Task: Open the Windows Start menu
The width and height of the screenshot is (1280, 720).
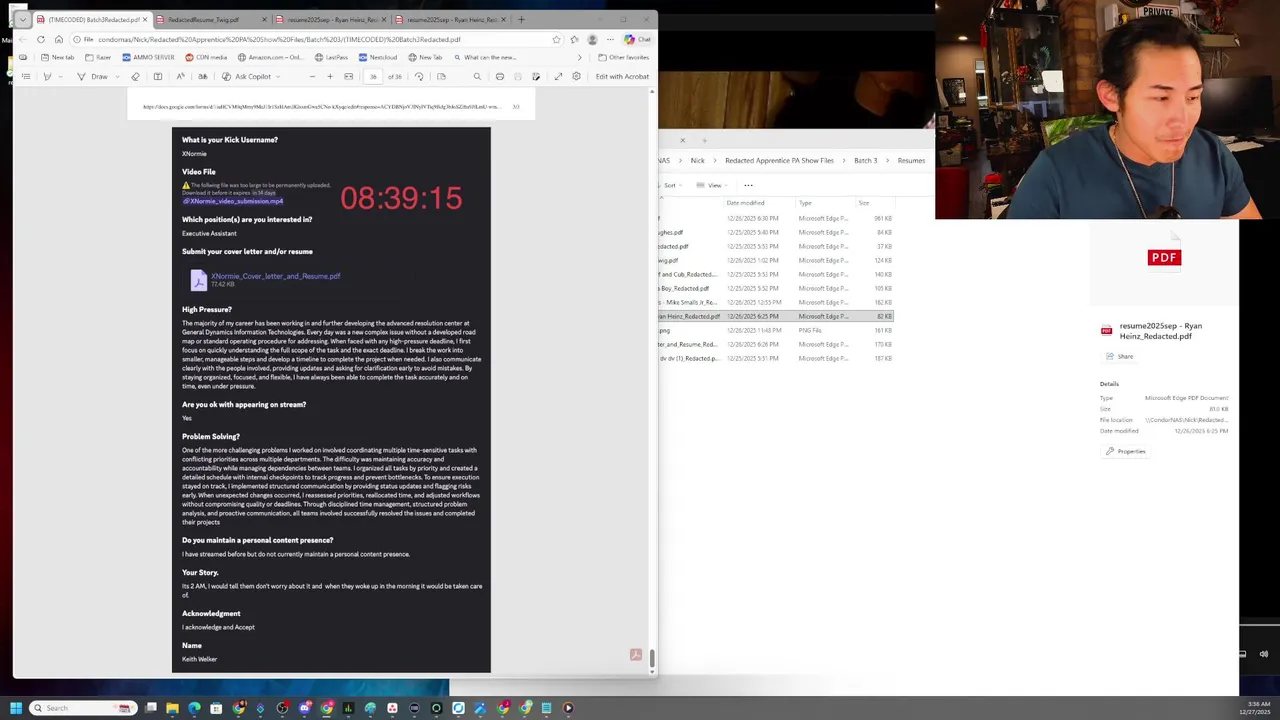Action: click(15, 708)
